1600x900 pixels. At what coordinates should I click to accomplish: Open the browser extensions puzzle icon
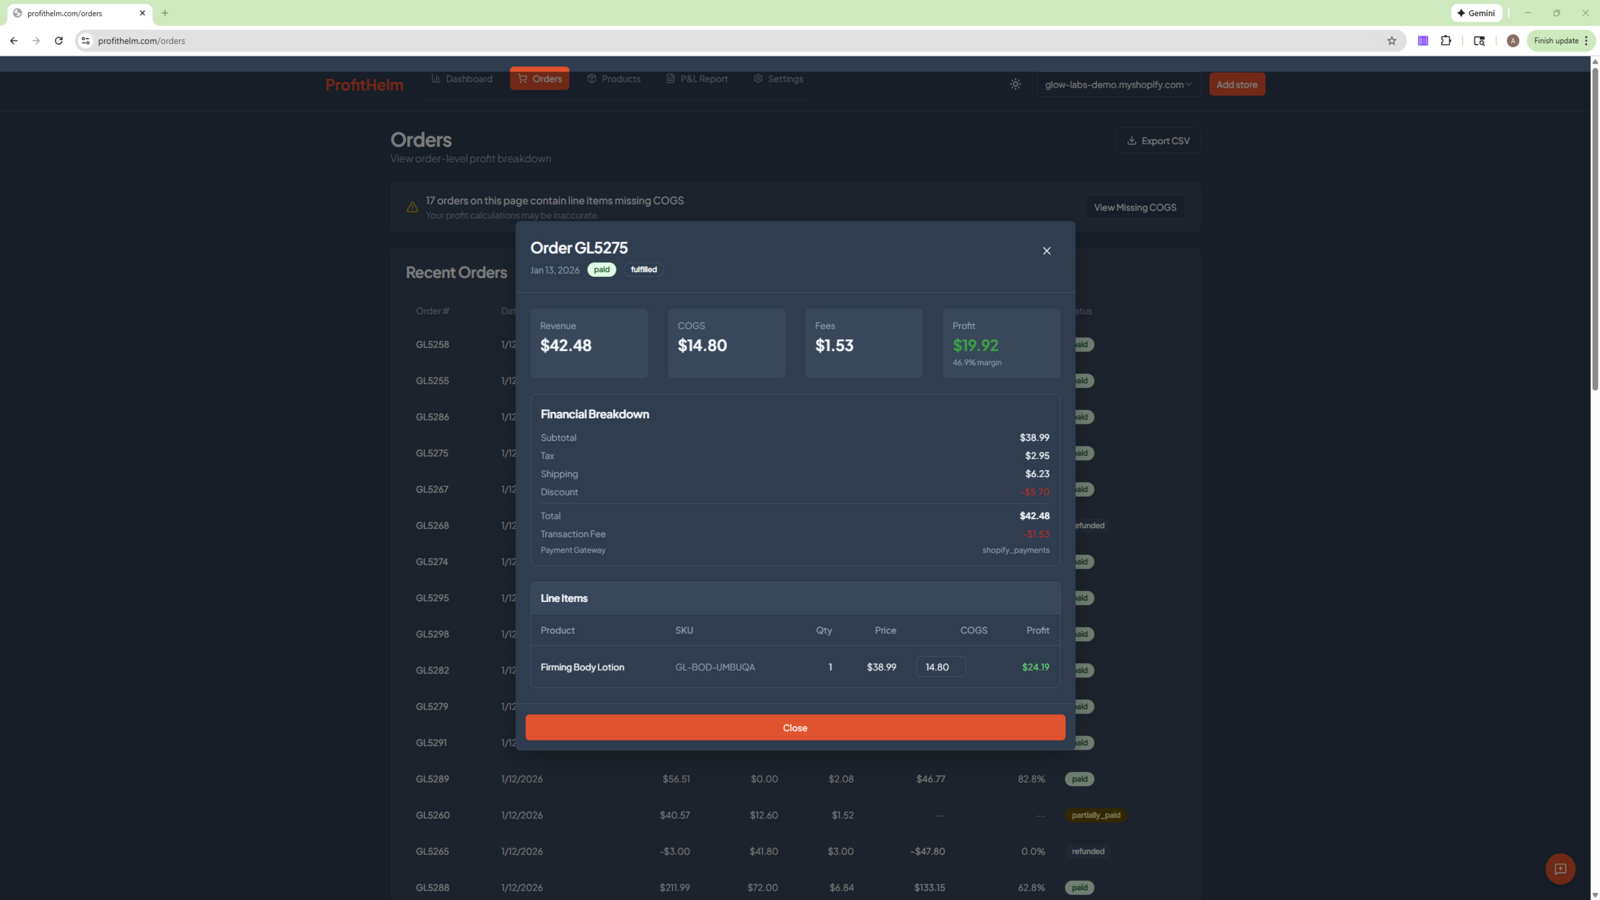1446,41
